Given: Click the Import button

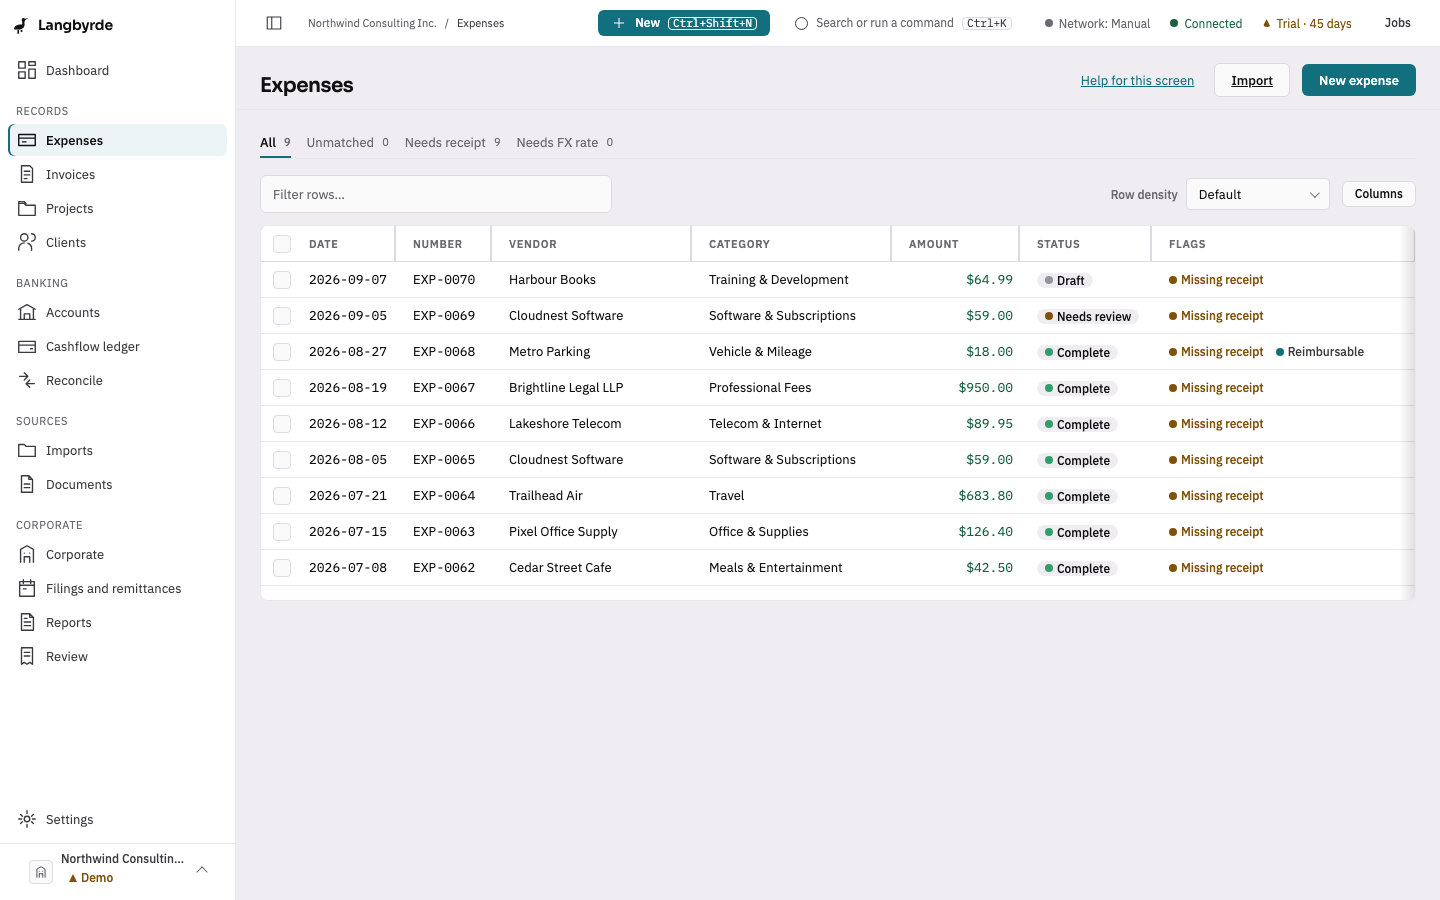Looking at the screenshot, I should tap(1252, 80).
